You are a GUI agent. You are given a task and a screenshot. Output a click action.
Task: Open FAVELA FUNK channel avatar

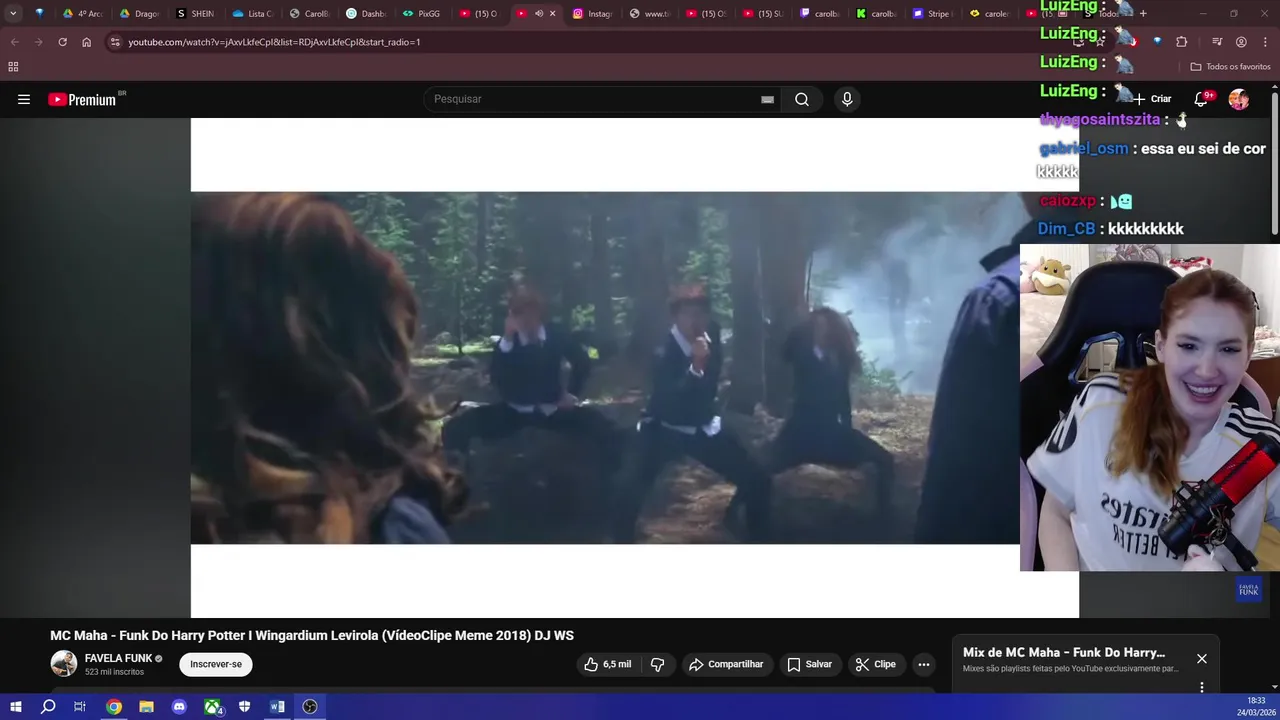click(x=64, y=664)
